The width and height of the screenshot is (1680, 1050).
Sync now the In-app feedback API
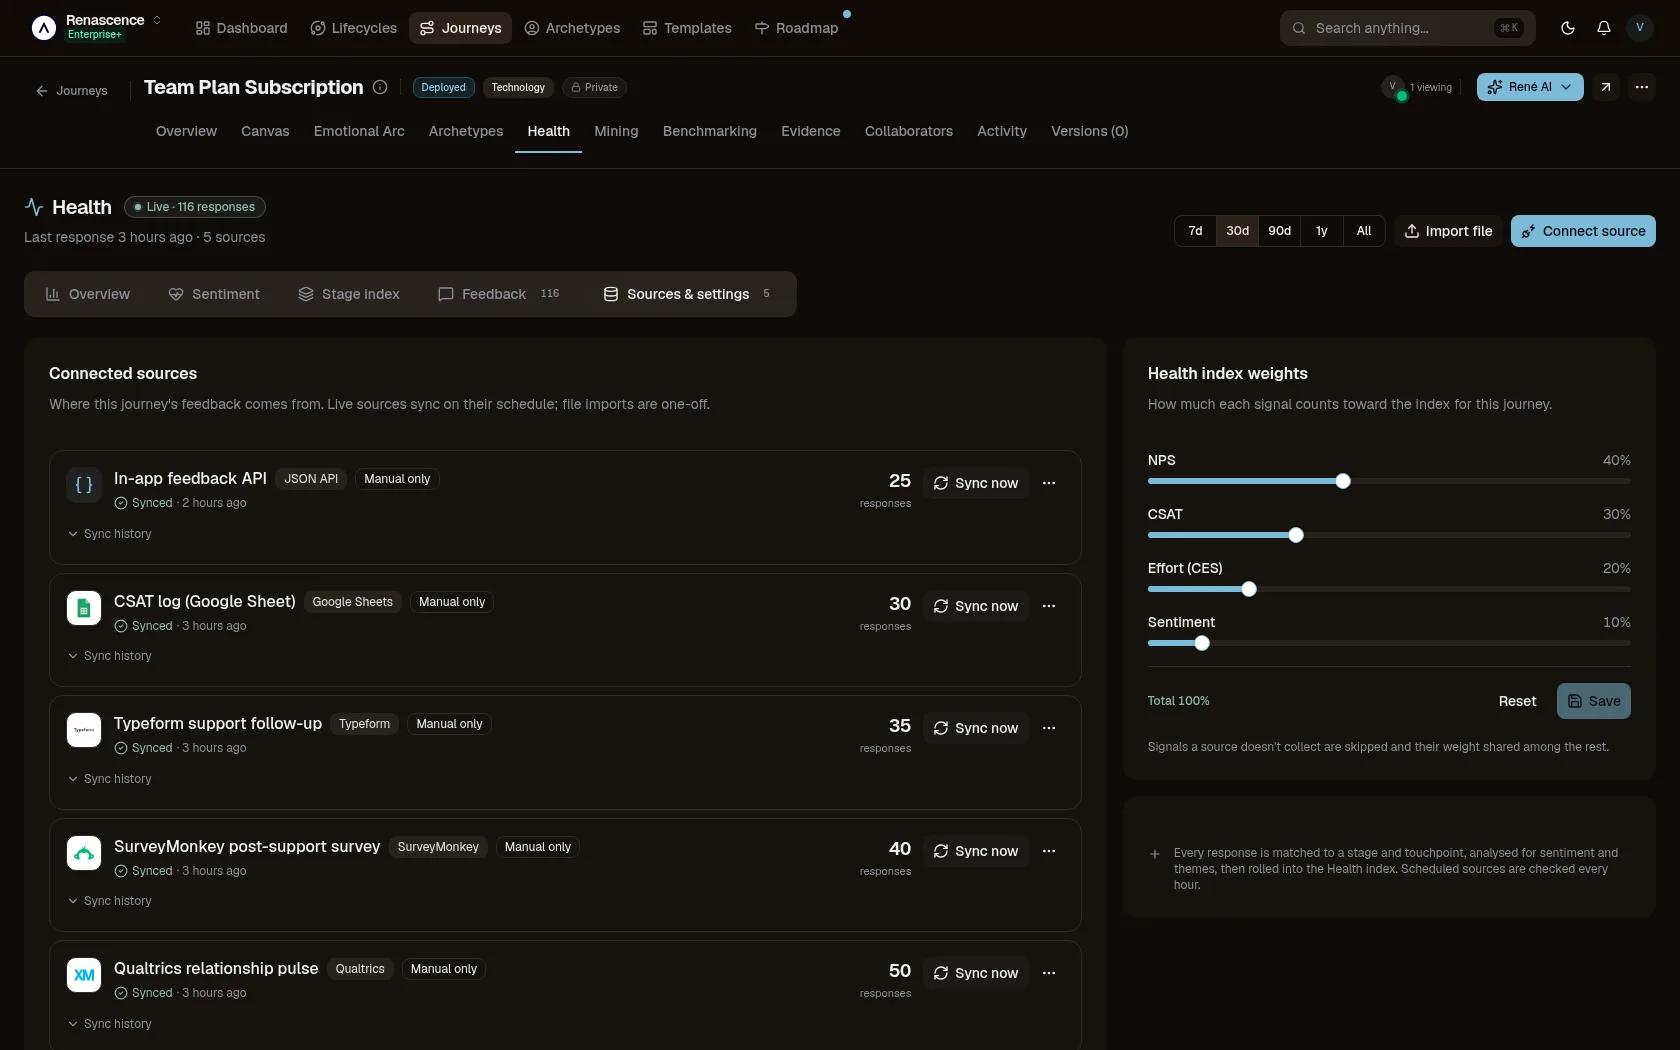pos(976,483)
